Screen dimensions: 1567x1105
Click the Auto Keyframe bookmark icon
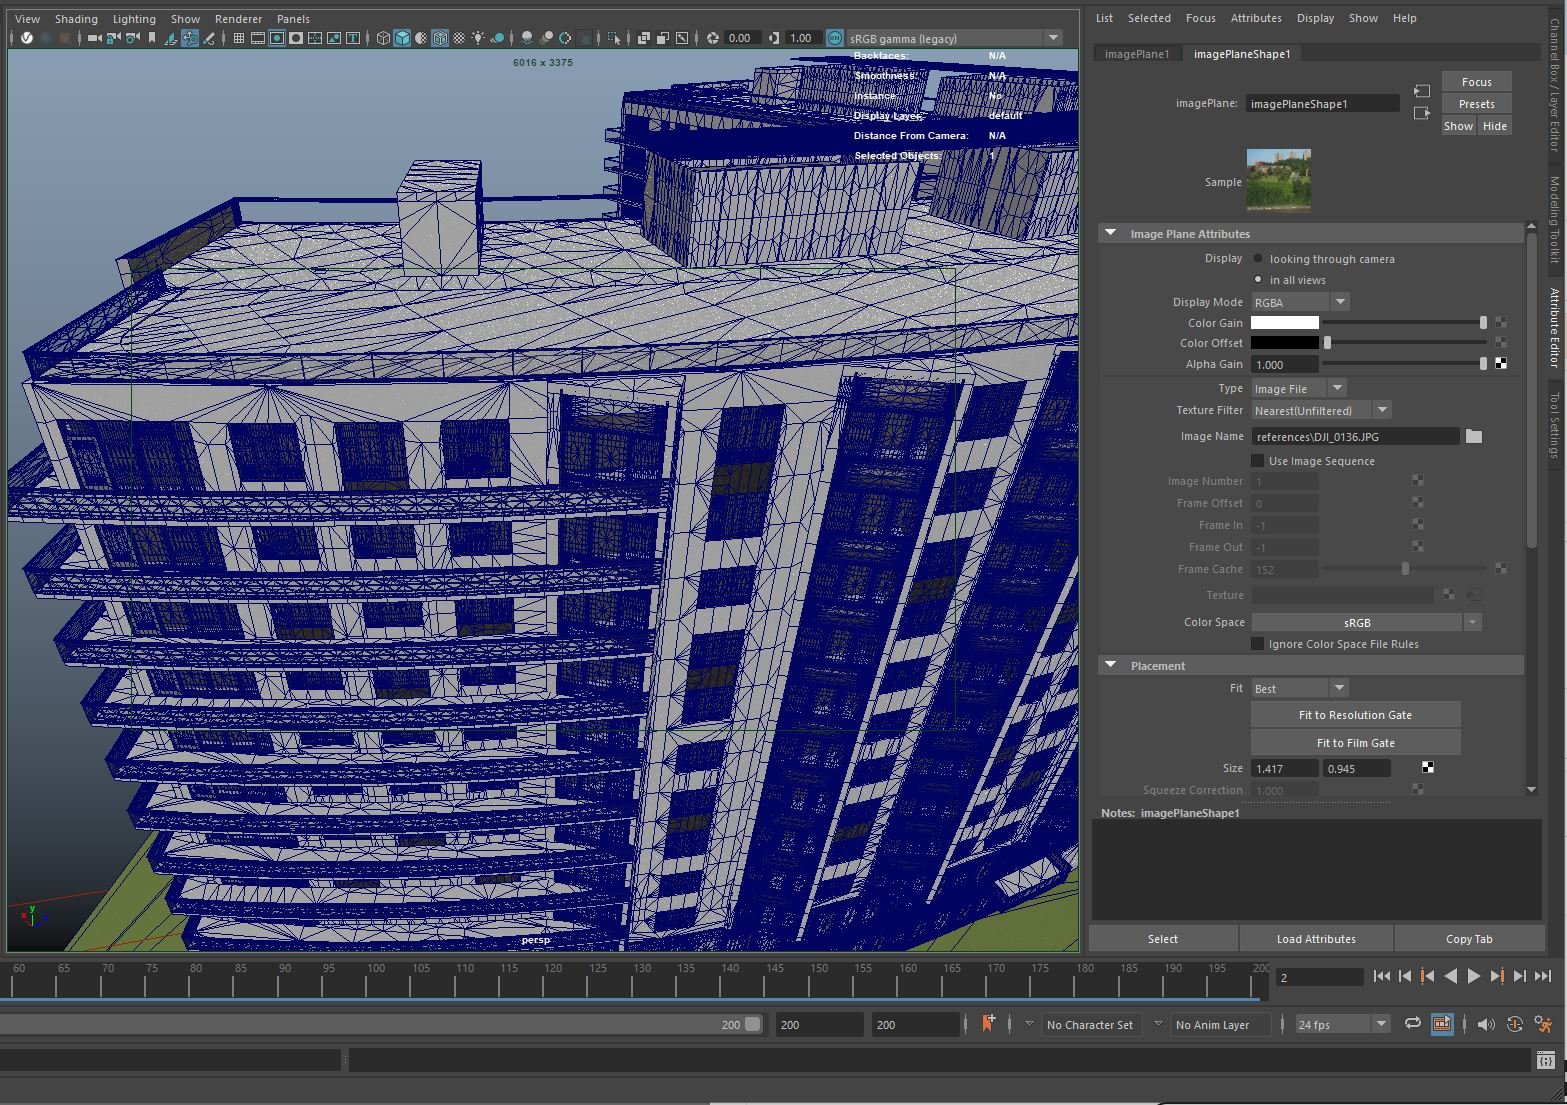coord(989,1023)
